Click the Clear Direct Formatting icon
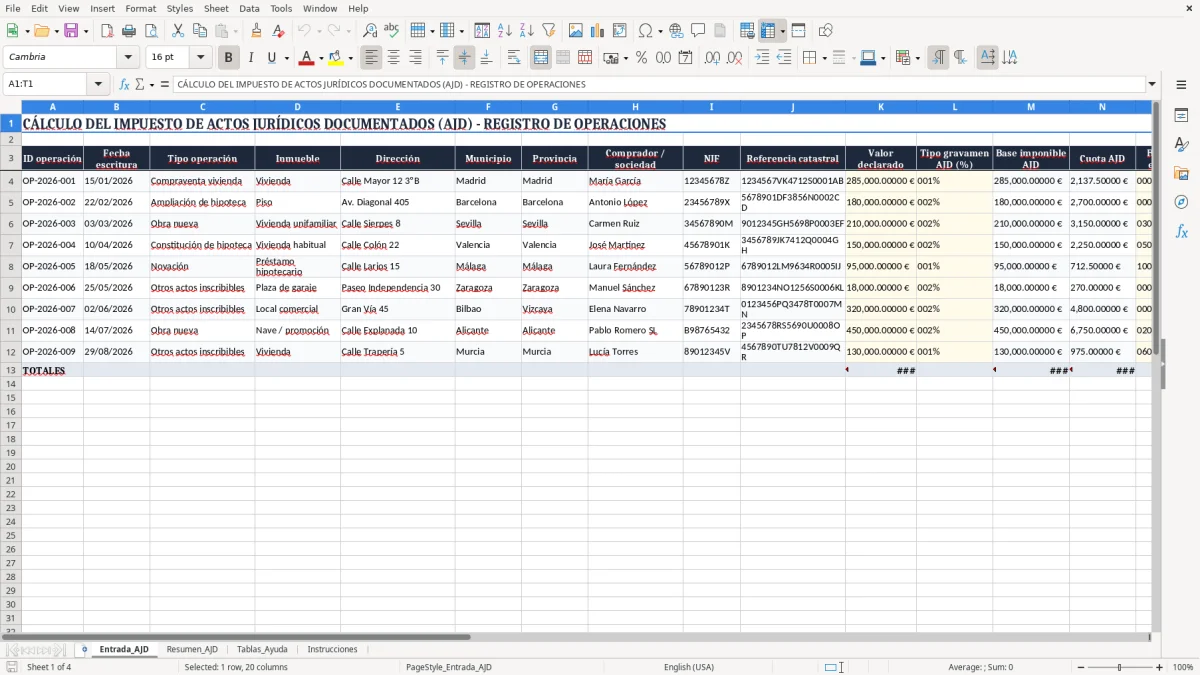 tap(278, 31)
